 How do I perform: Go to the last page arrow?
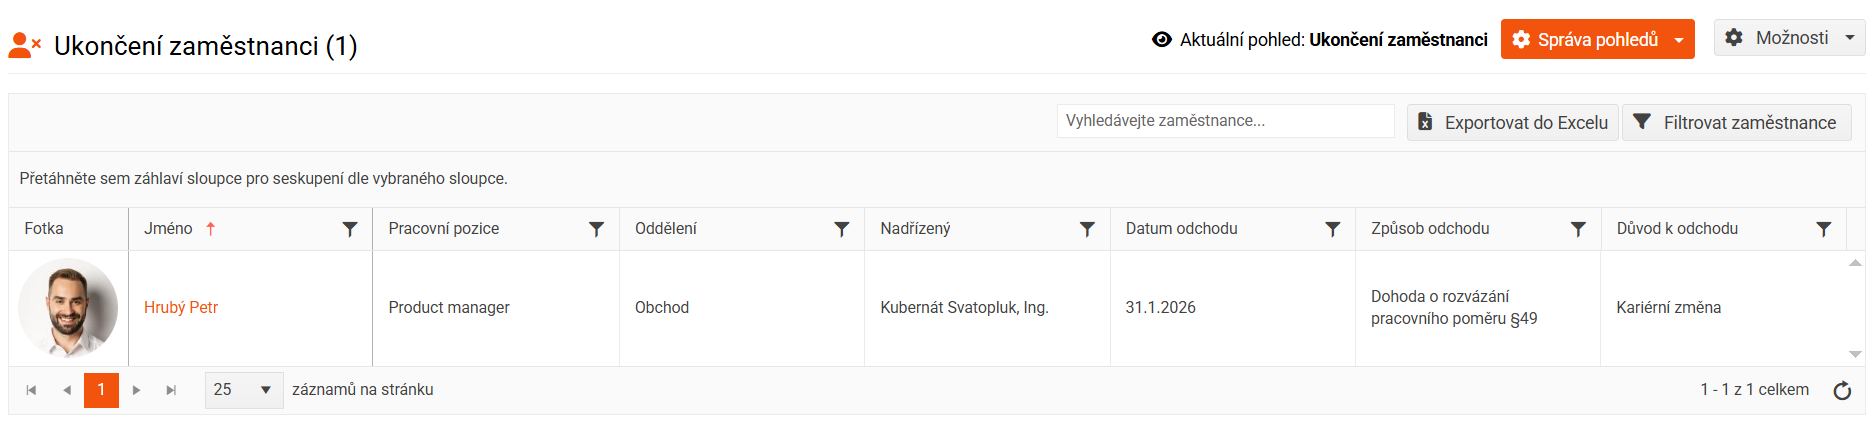(171, 390)
